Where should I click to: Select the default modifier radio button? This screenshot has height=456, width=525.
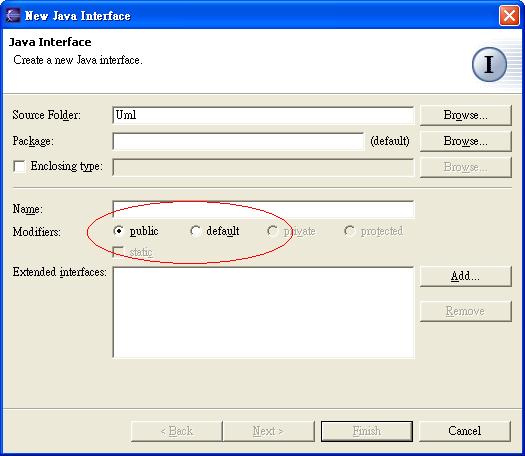coord(195,231)
